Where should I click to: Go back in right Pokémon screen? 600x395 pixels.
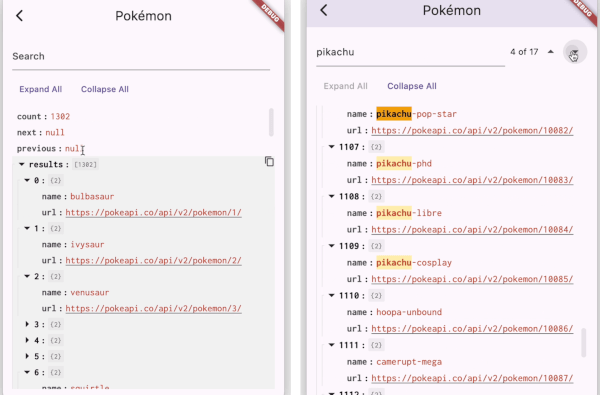point(324,10)
